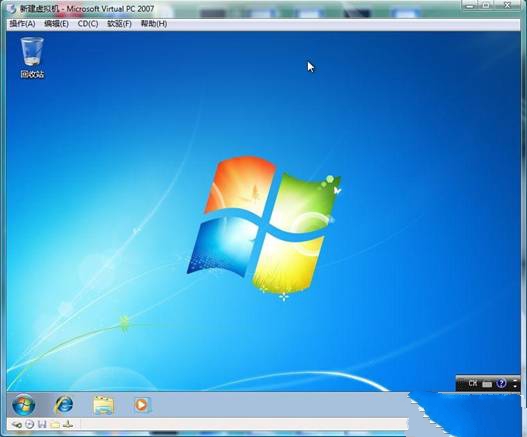
Task: Open the 帮助(H) help menu
Action: click(154, 24)
